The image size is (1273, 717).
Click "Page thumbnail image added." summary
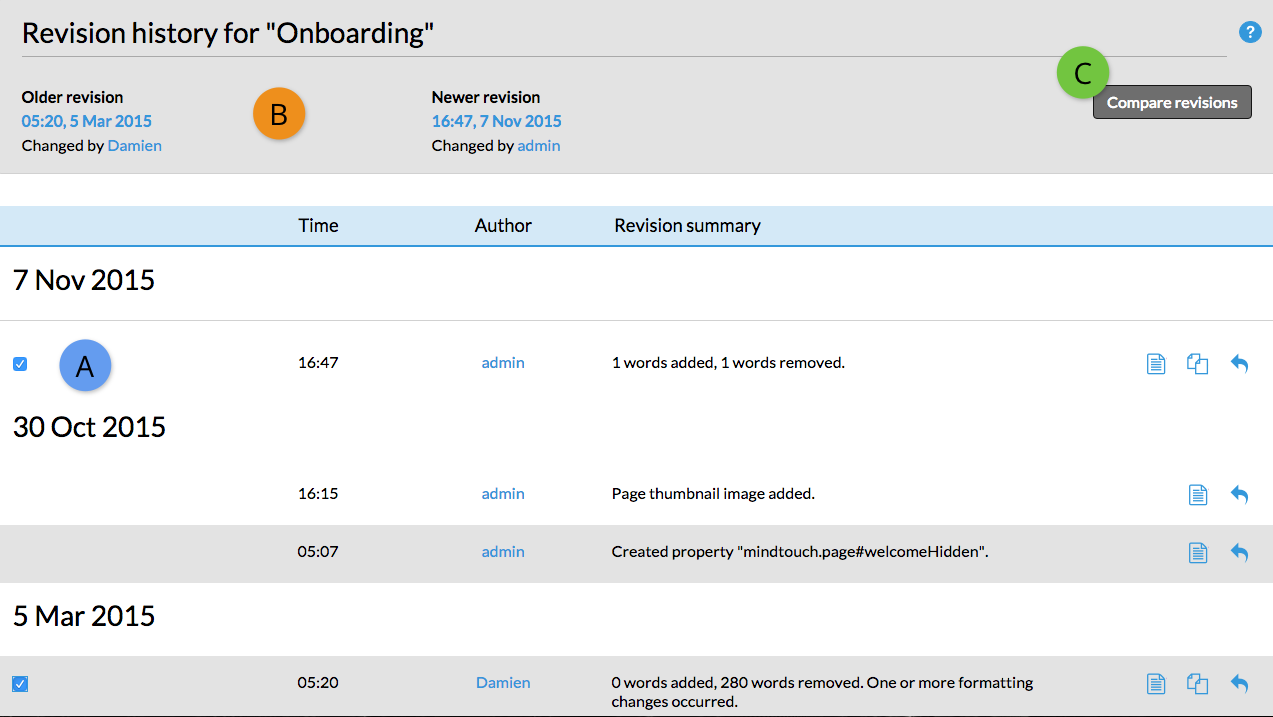[713, 493]
